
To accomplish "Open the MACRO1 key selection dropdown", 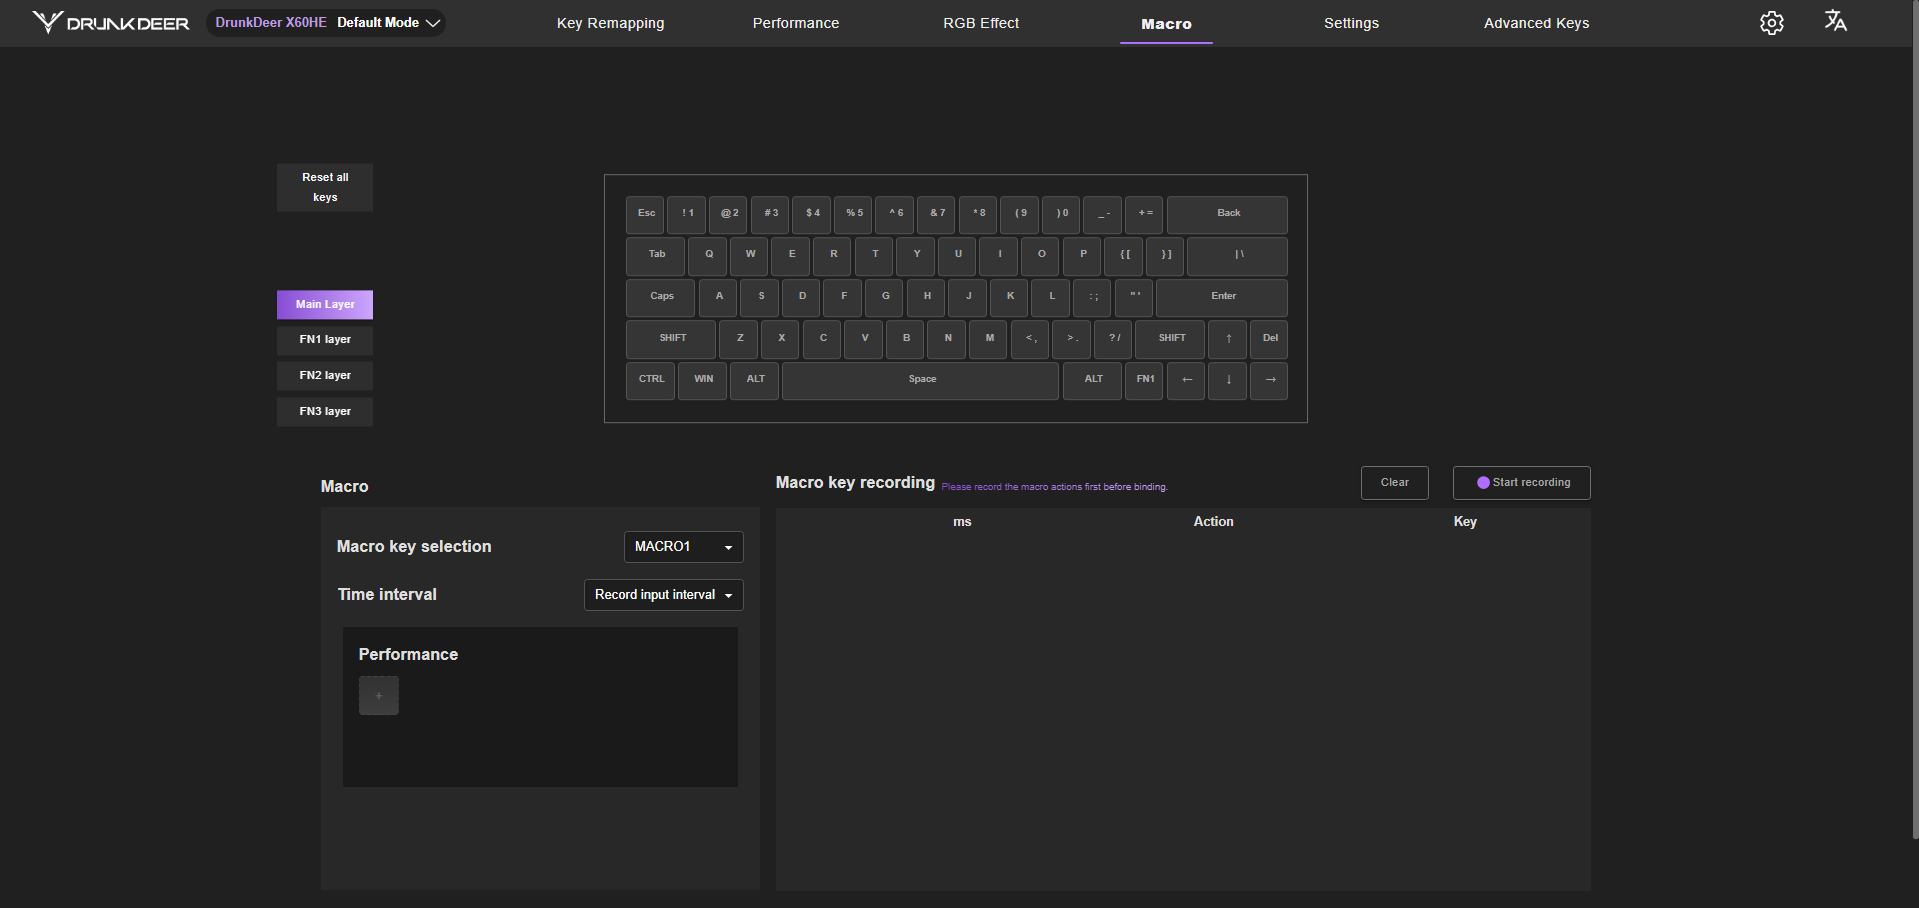I will tap(683, 547).
